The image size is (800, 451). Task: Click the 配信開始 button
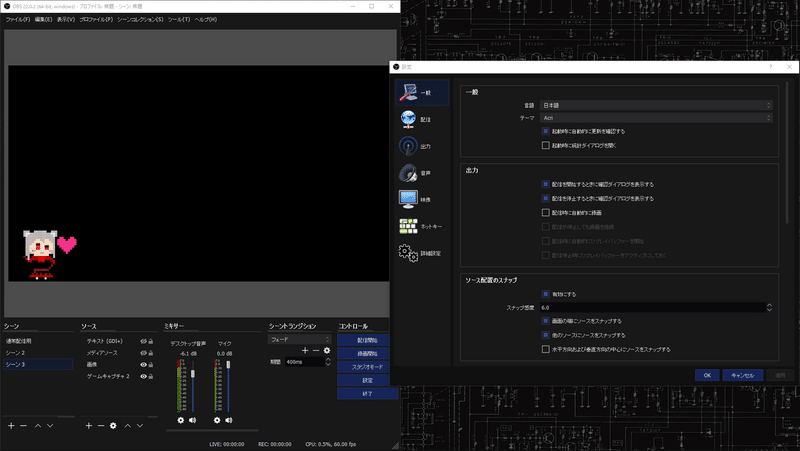pyautogui.click(x=367, y=340)
